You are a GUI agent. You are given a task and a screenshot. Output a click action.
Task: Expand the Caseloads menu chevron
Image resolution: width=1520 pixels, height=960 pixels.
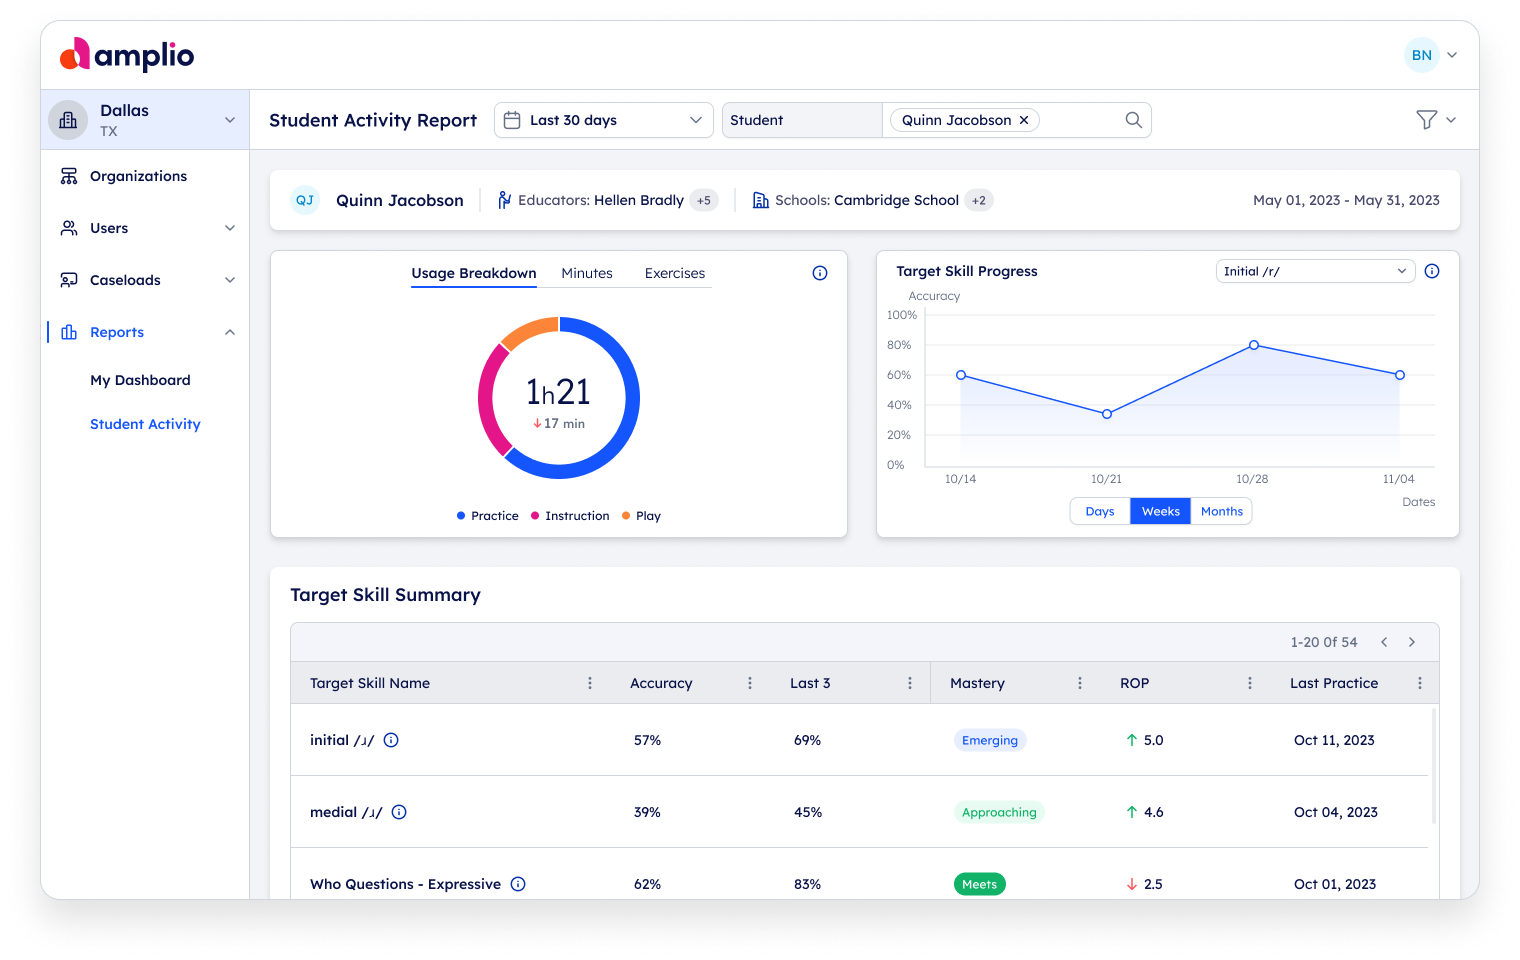(x=230, y=280)
